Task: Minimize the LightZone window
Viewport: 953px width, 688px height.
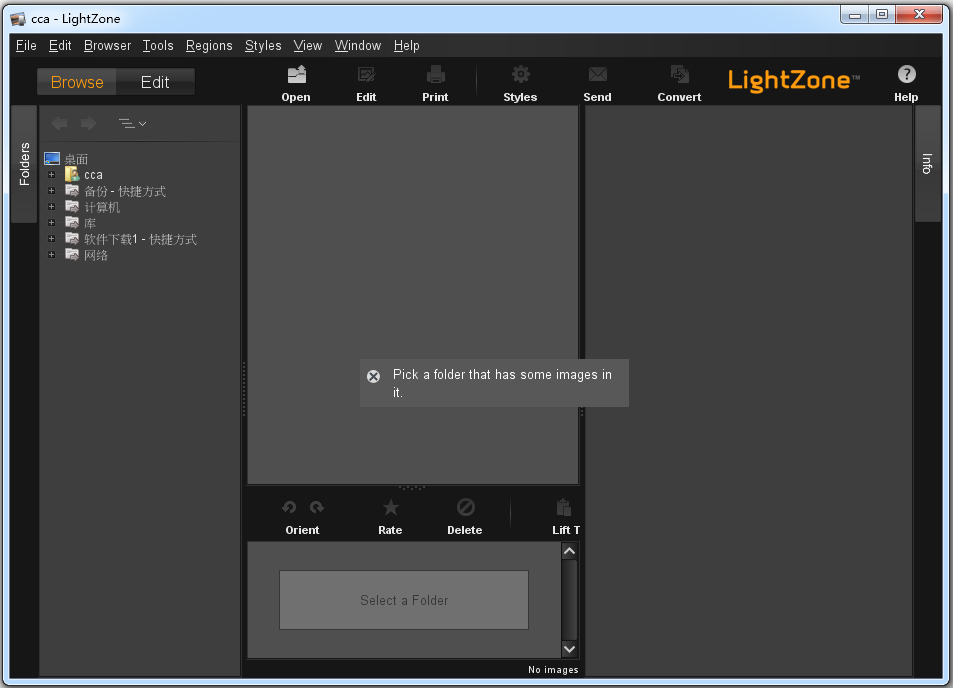Action: (855, 15)
